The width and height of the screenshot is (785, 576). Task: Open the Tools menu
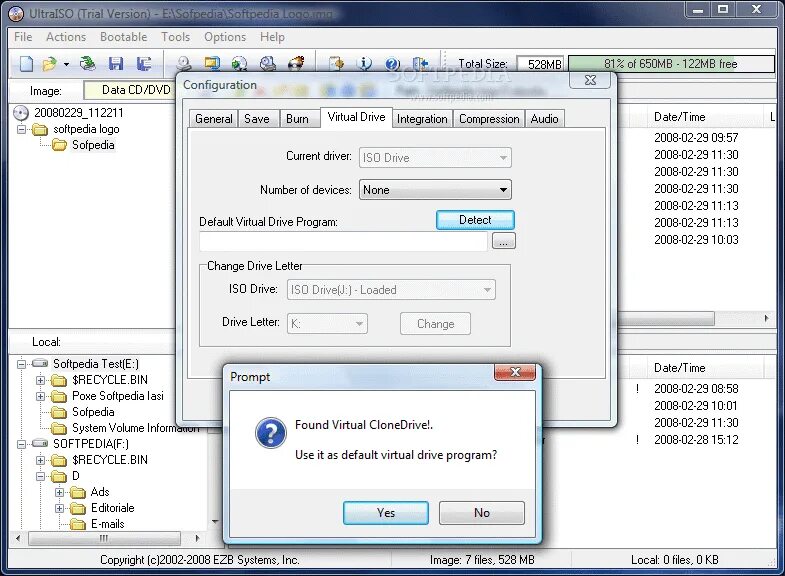click(175, 37)
